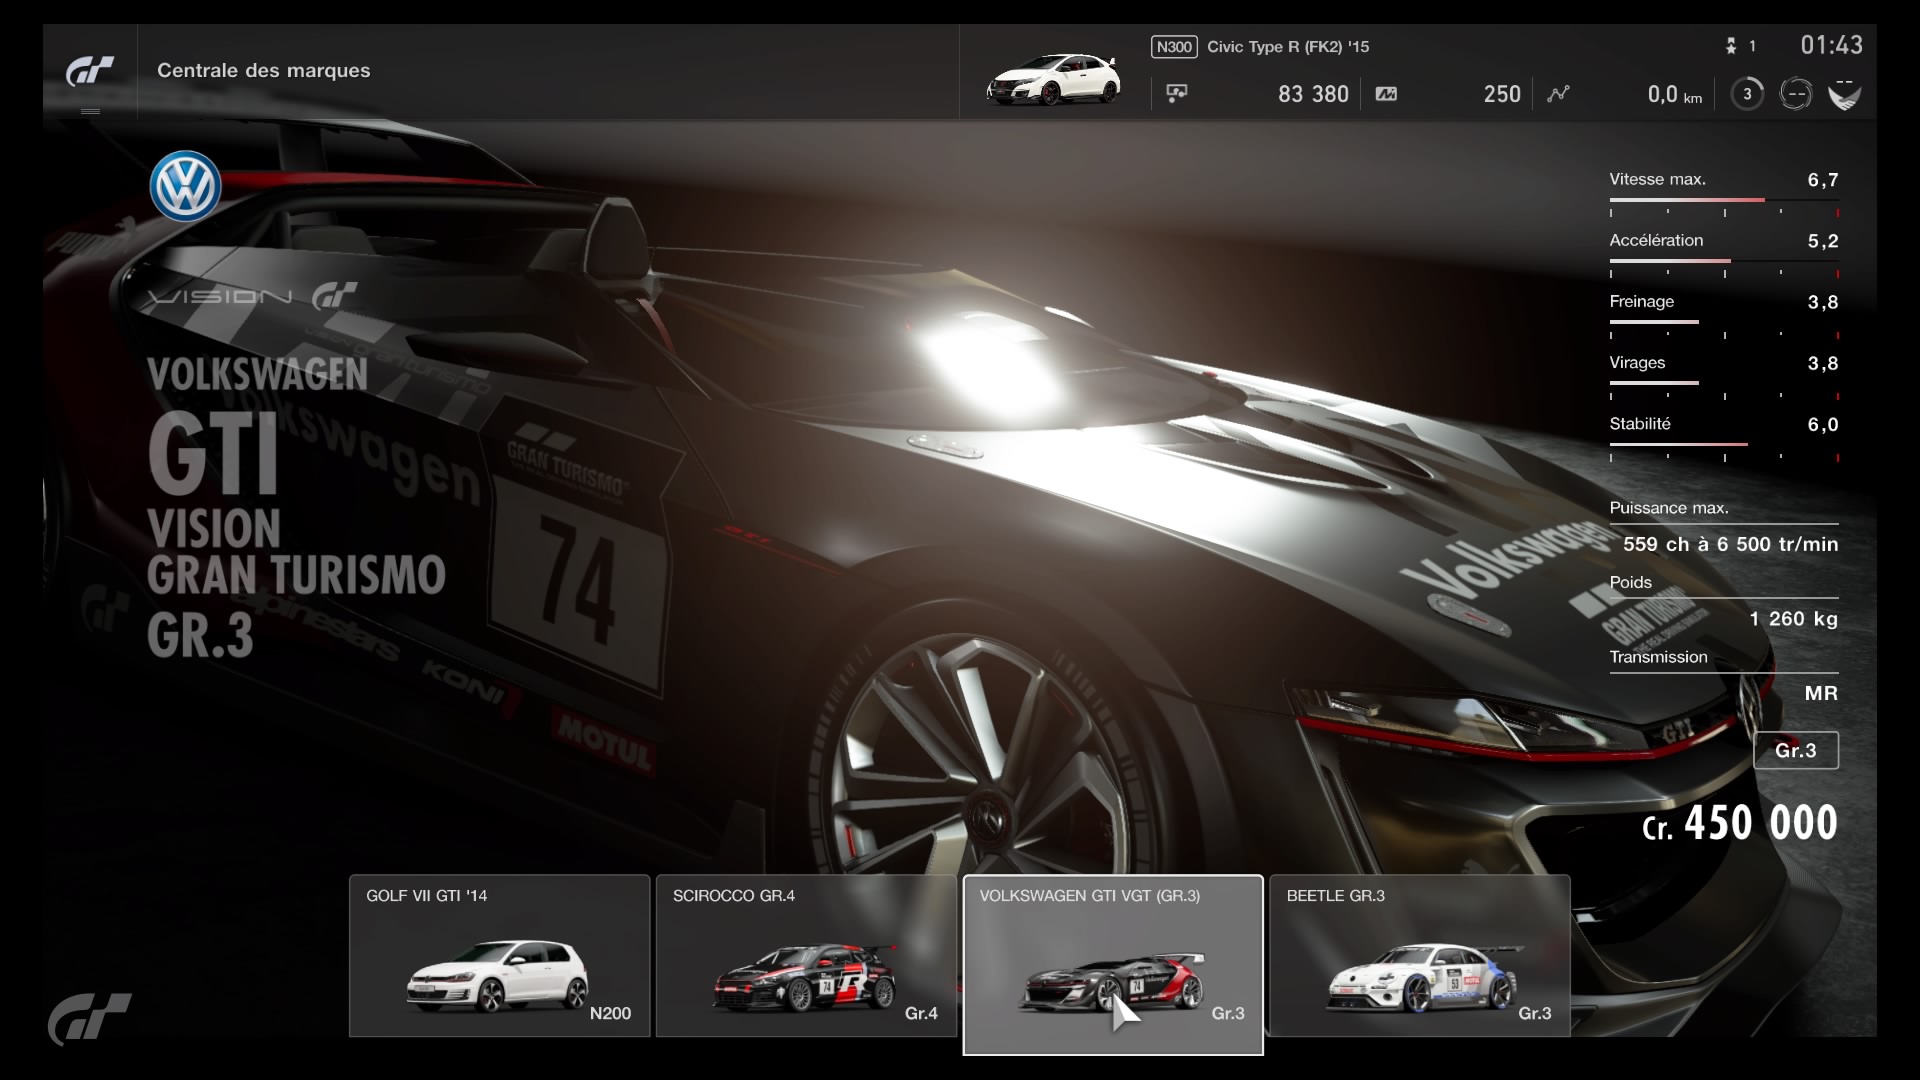Click the mileage points icon showing 250
The image size is (1920, 1080).
click(1387, 92)
